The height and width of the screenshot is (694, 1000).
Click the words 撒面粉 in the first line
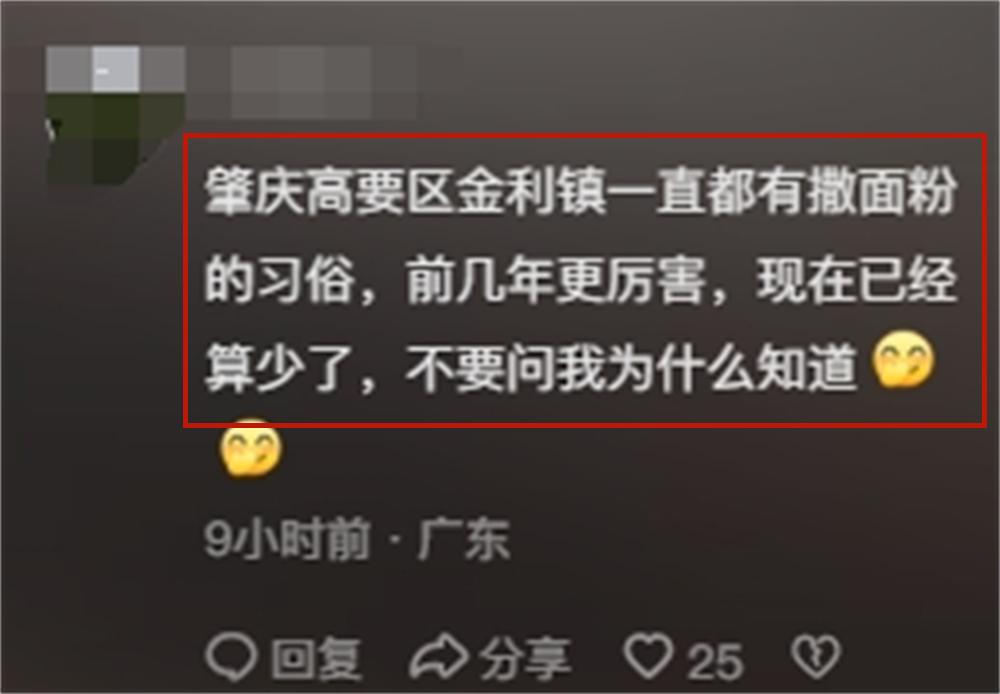click(881, 193)
